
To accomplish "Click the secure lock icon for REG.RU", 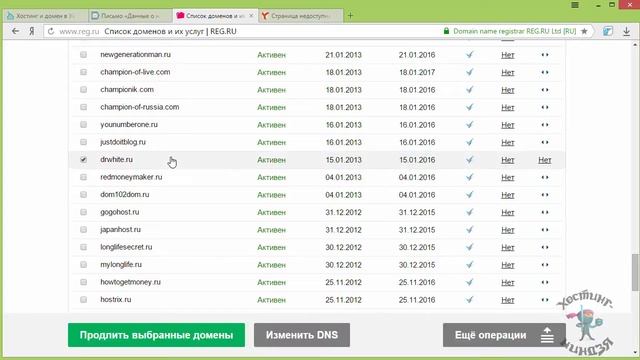I will 446,31.
